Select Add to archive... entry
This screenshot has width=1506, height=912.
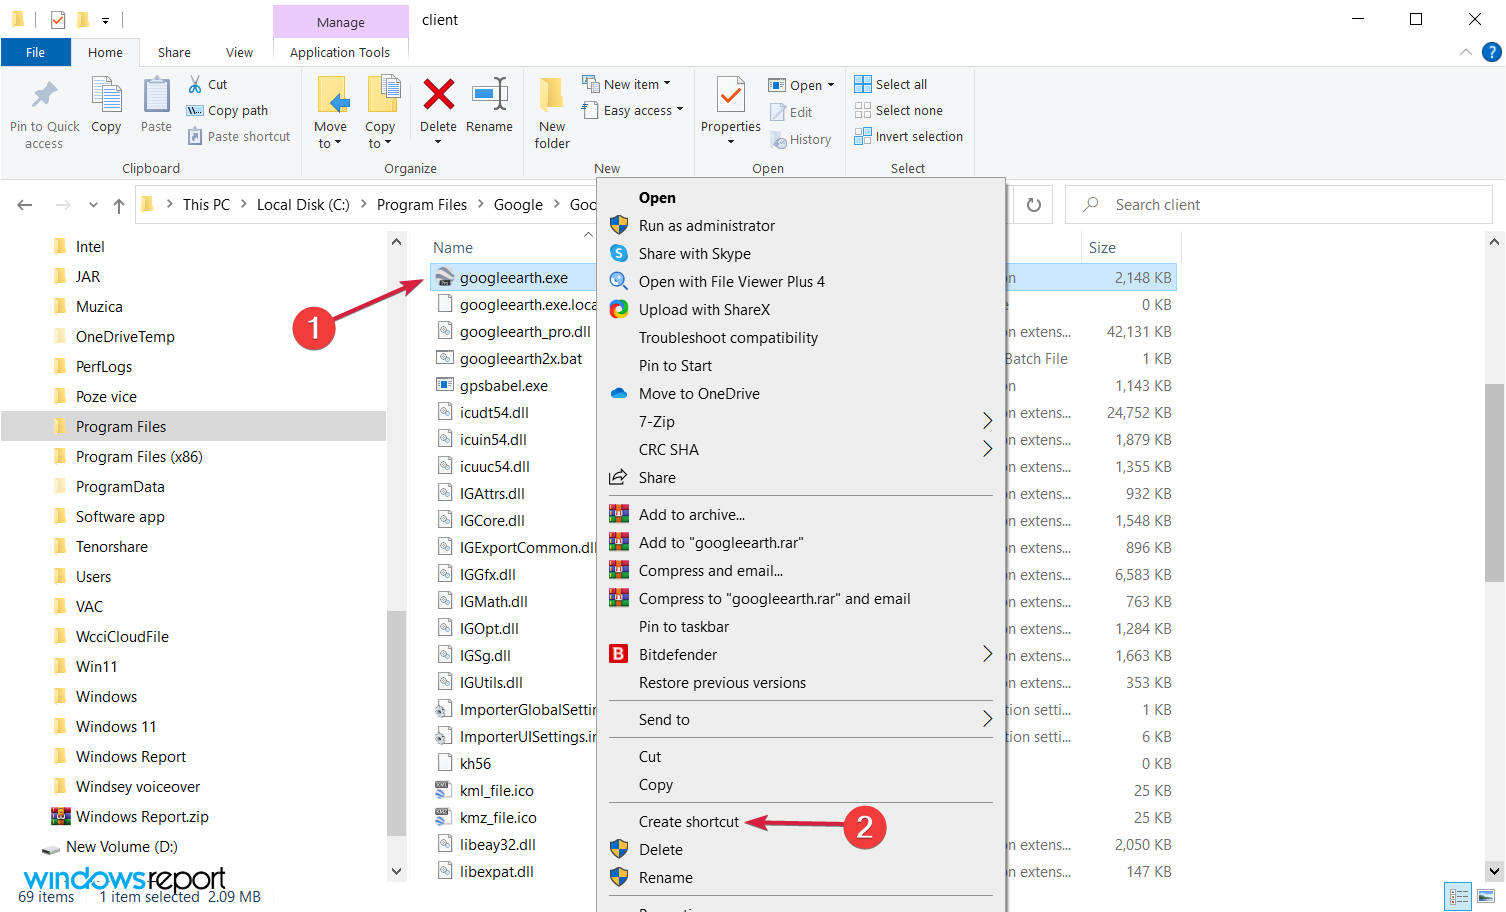(692, 515)
